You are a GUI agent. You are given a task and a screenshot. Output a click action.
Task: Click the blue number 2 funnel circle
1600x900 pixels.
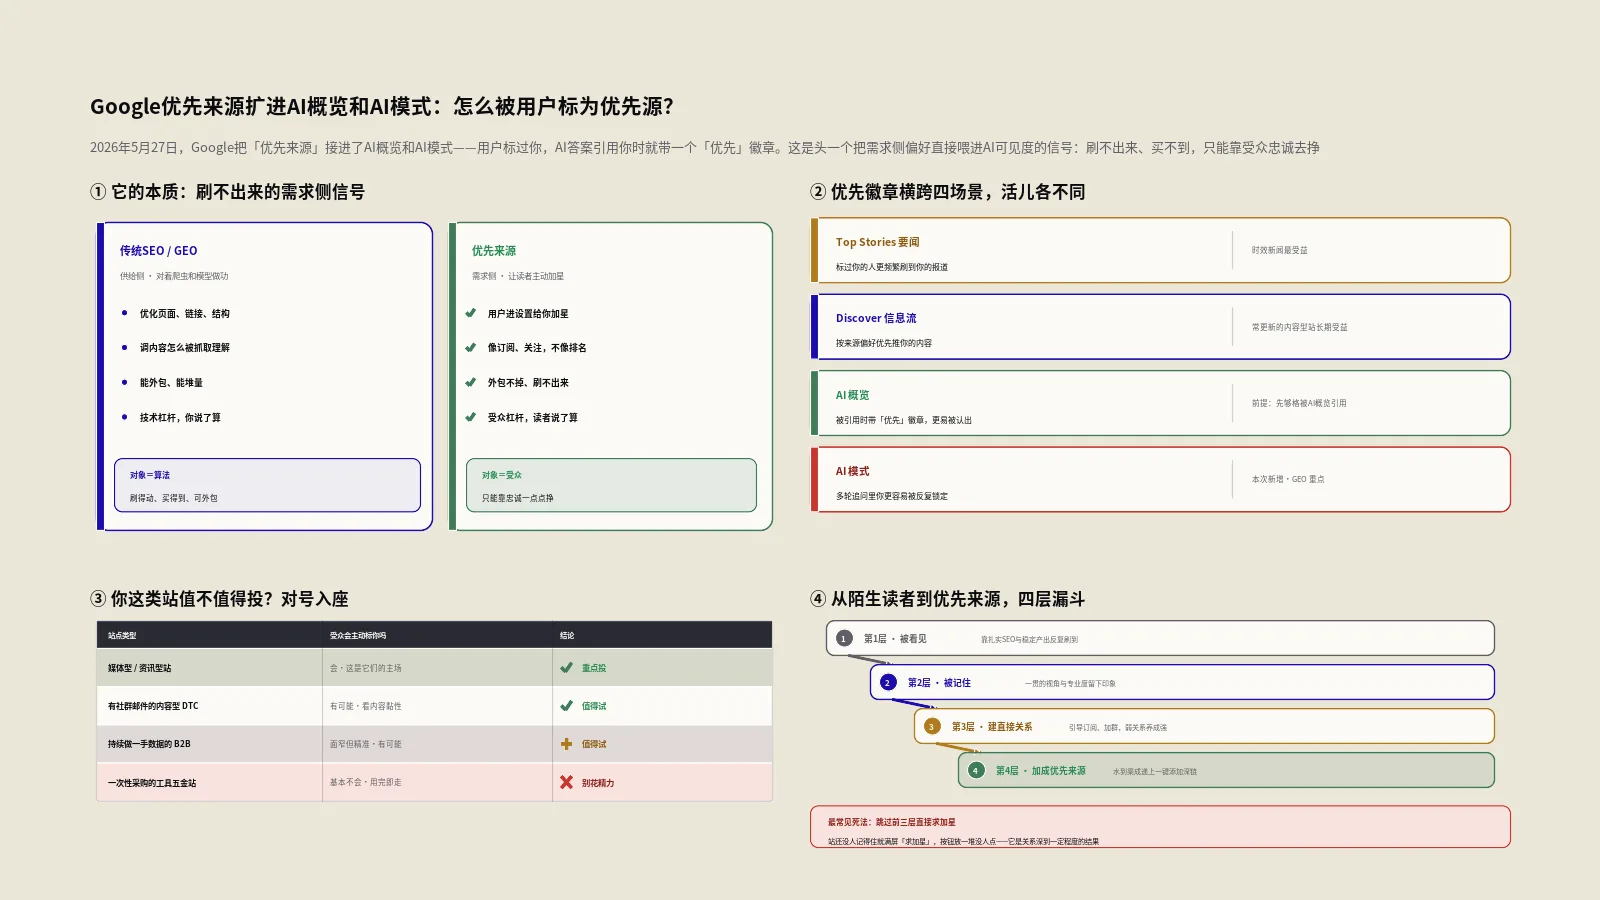click(888, 682)
